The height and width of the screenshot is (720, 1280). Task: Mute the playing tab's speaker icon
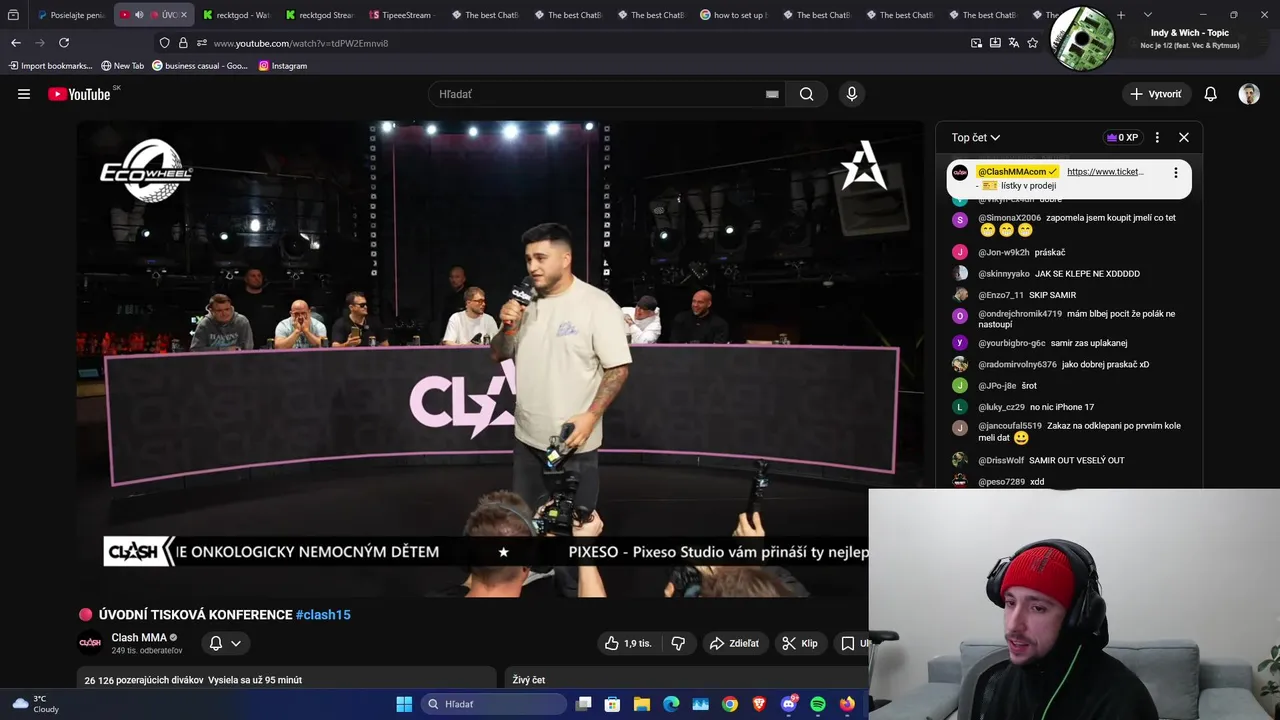pos(139,15)
